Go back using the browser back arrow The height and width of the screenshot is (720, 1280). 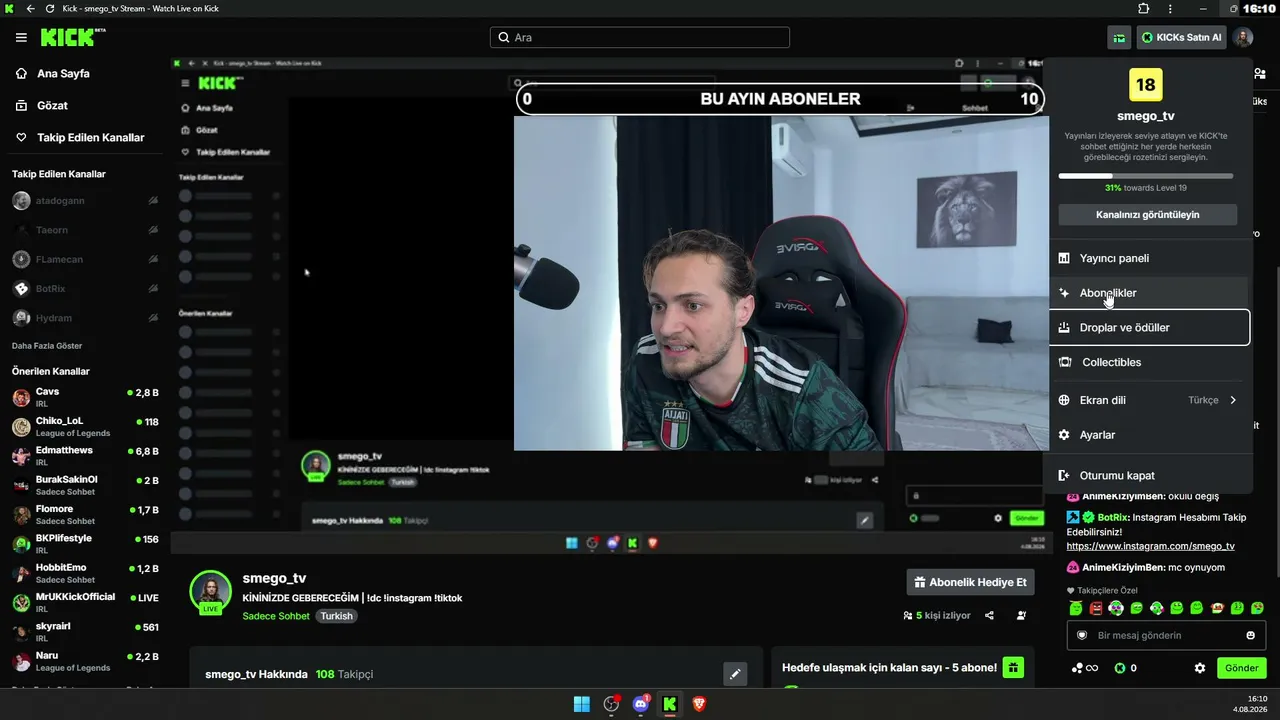click(x=30, y=9)
